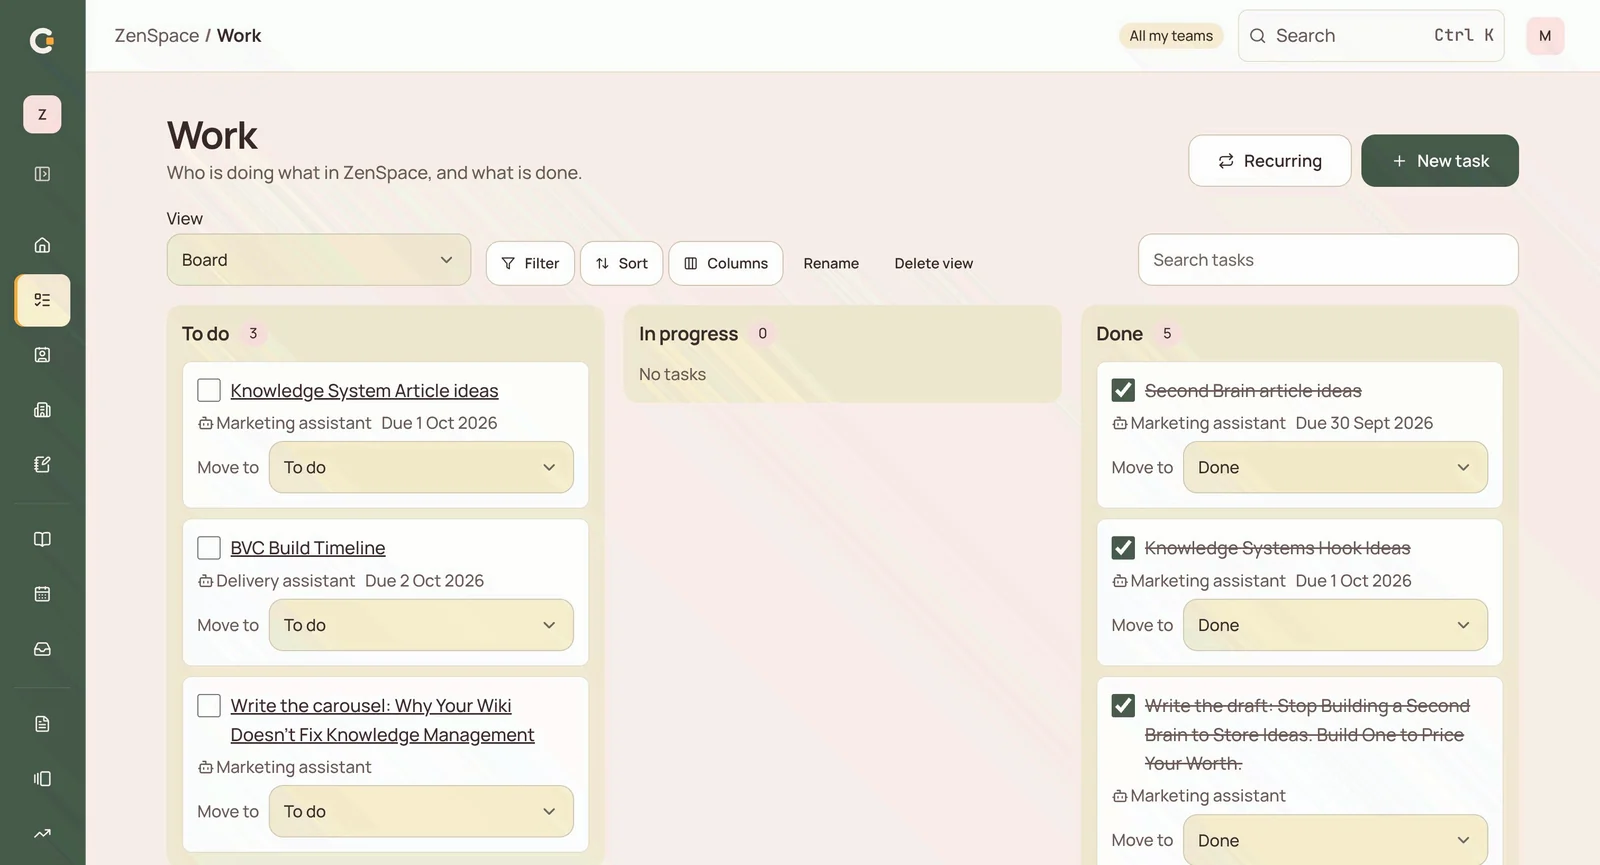Viewport: 1600px width, 865px height.
Task: Open the building icon in sidebar
Action: 42,410
